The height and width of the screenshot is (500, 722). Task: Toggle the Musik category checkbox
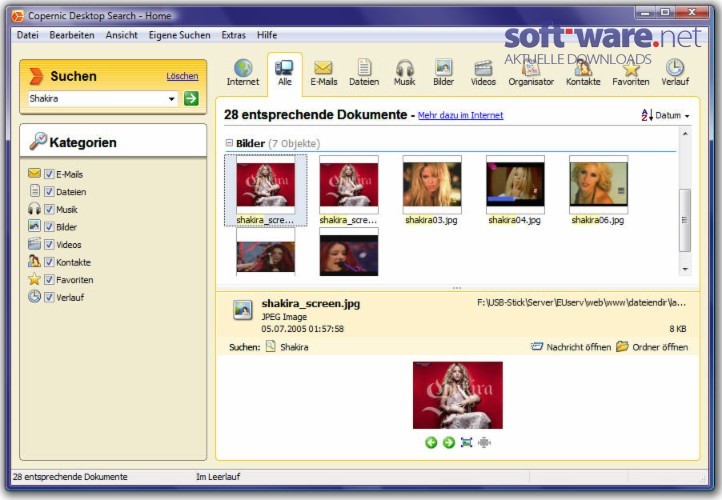[49, 209]
